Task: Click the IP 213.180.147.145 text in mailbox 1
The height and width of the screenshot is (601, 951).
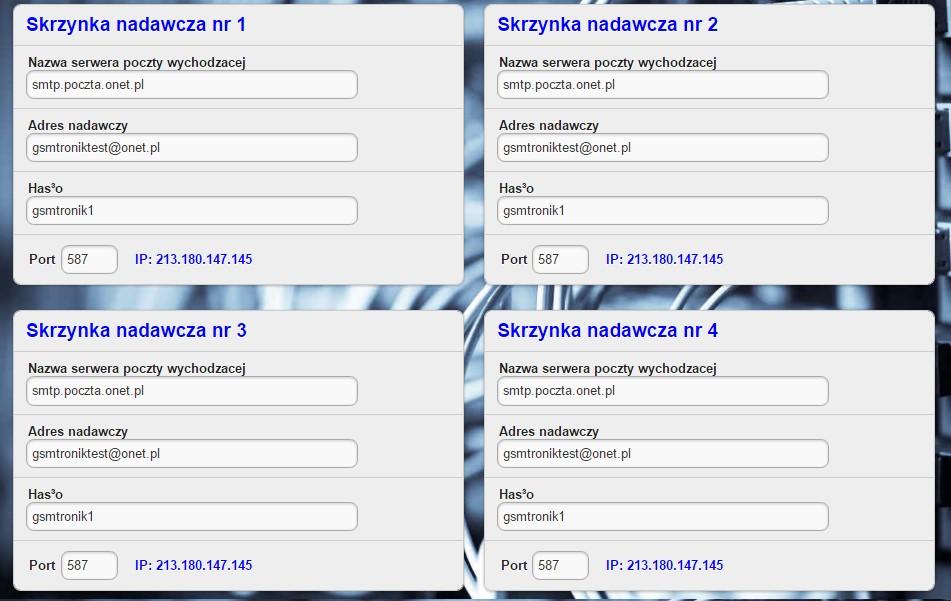Action: tap(193, 260)
